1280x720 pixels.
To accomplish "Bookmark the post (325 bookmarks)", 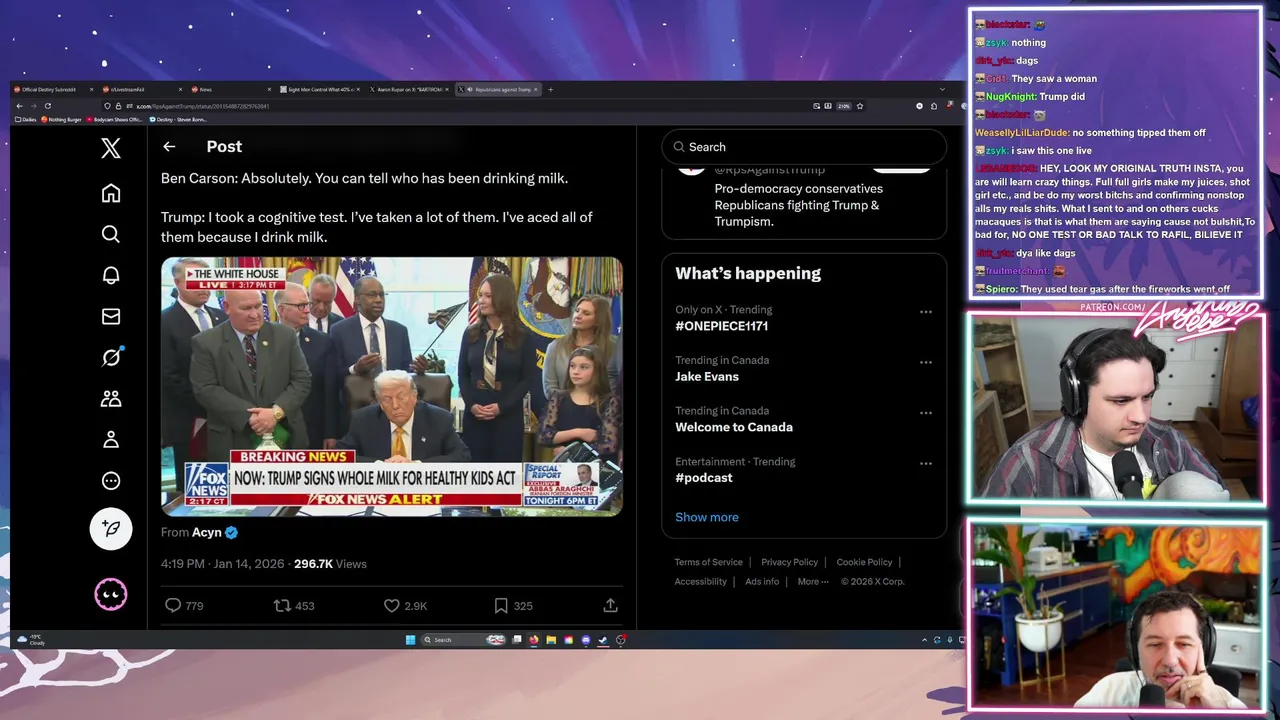I will 513,605.
